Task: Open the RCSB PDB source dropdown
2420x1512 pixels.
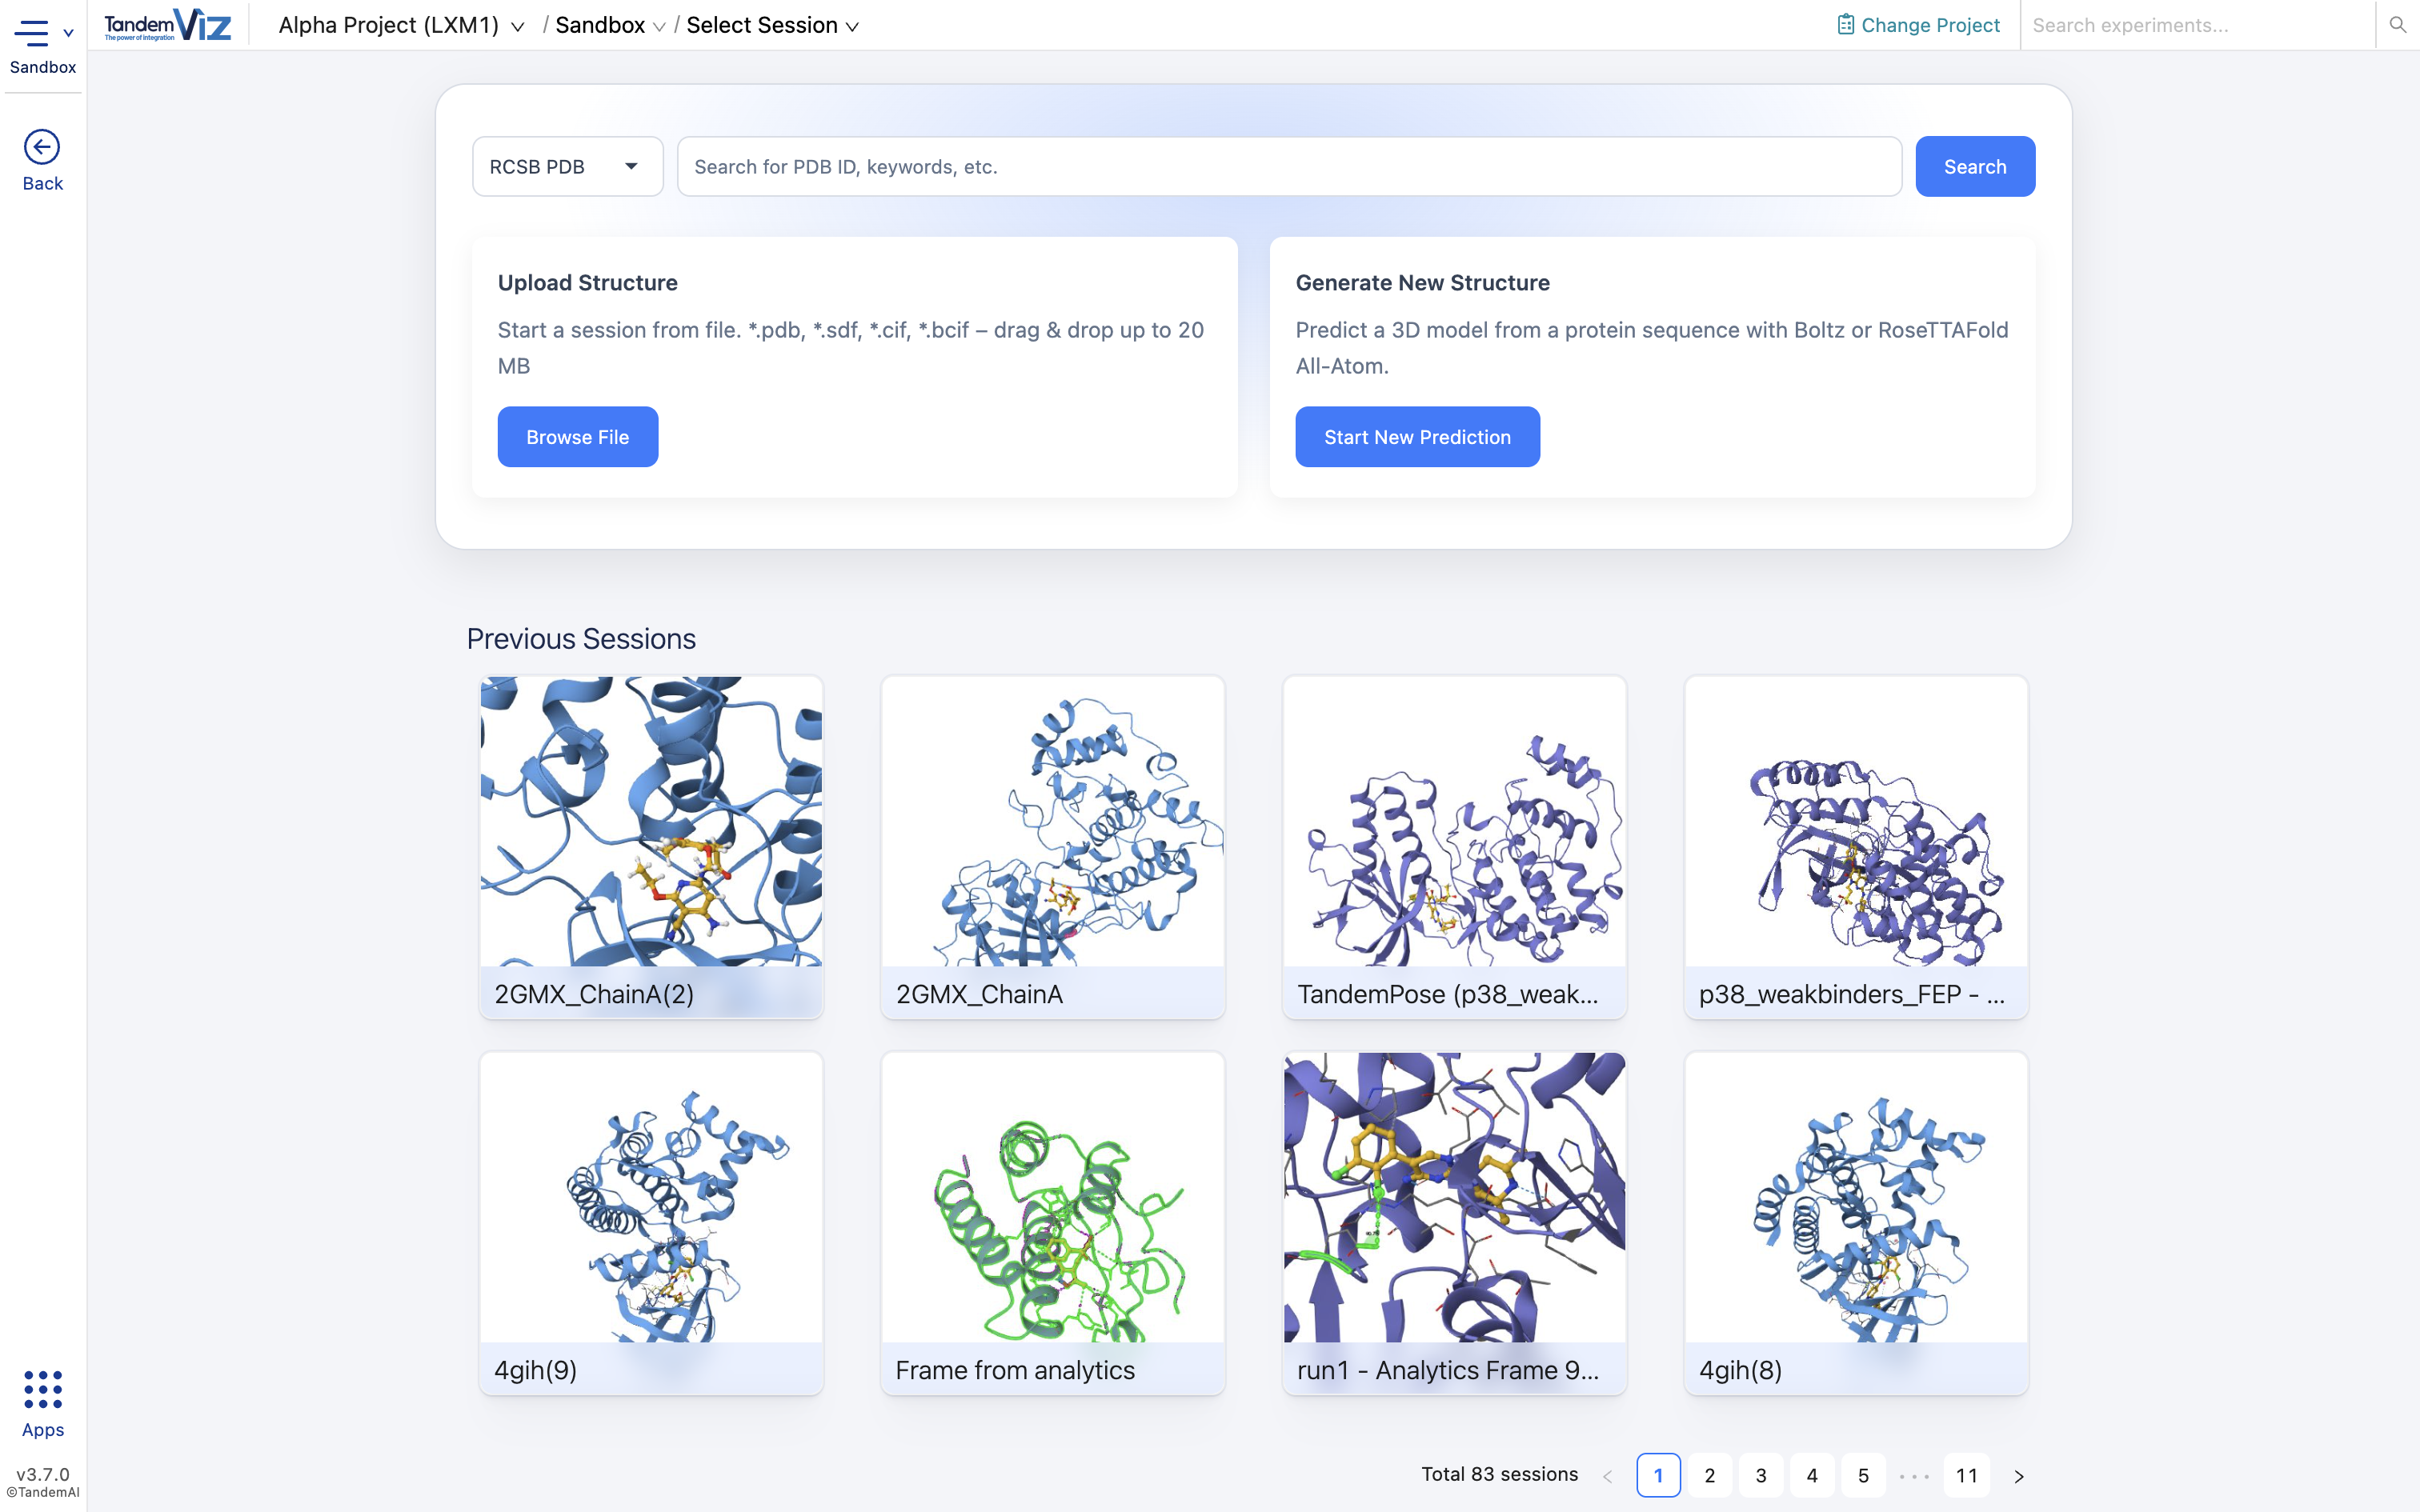Action: click(x=567, y=166)
